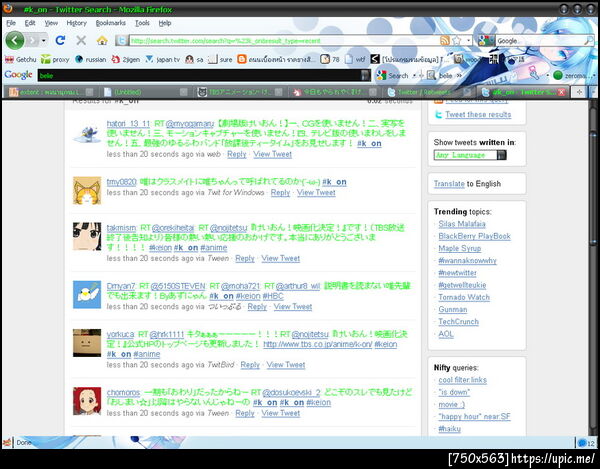Open the BlackBerry PlayBook trending topic
This screenshot has width=600, height=469.
(474, 236)
